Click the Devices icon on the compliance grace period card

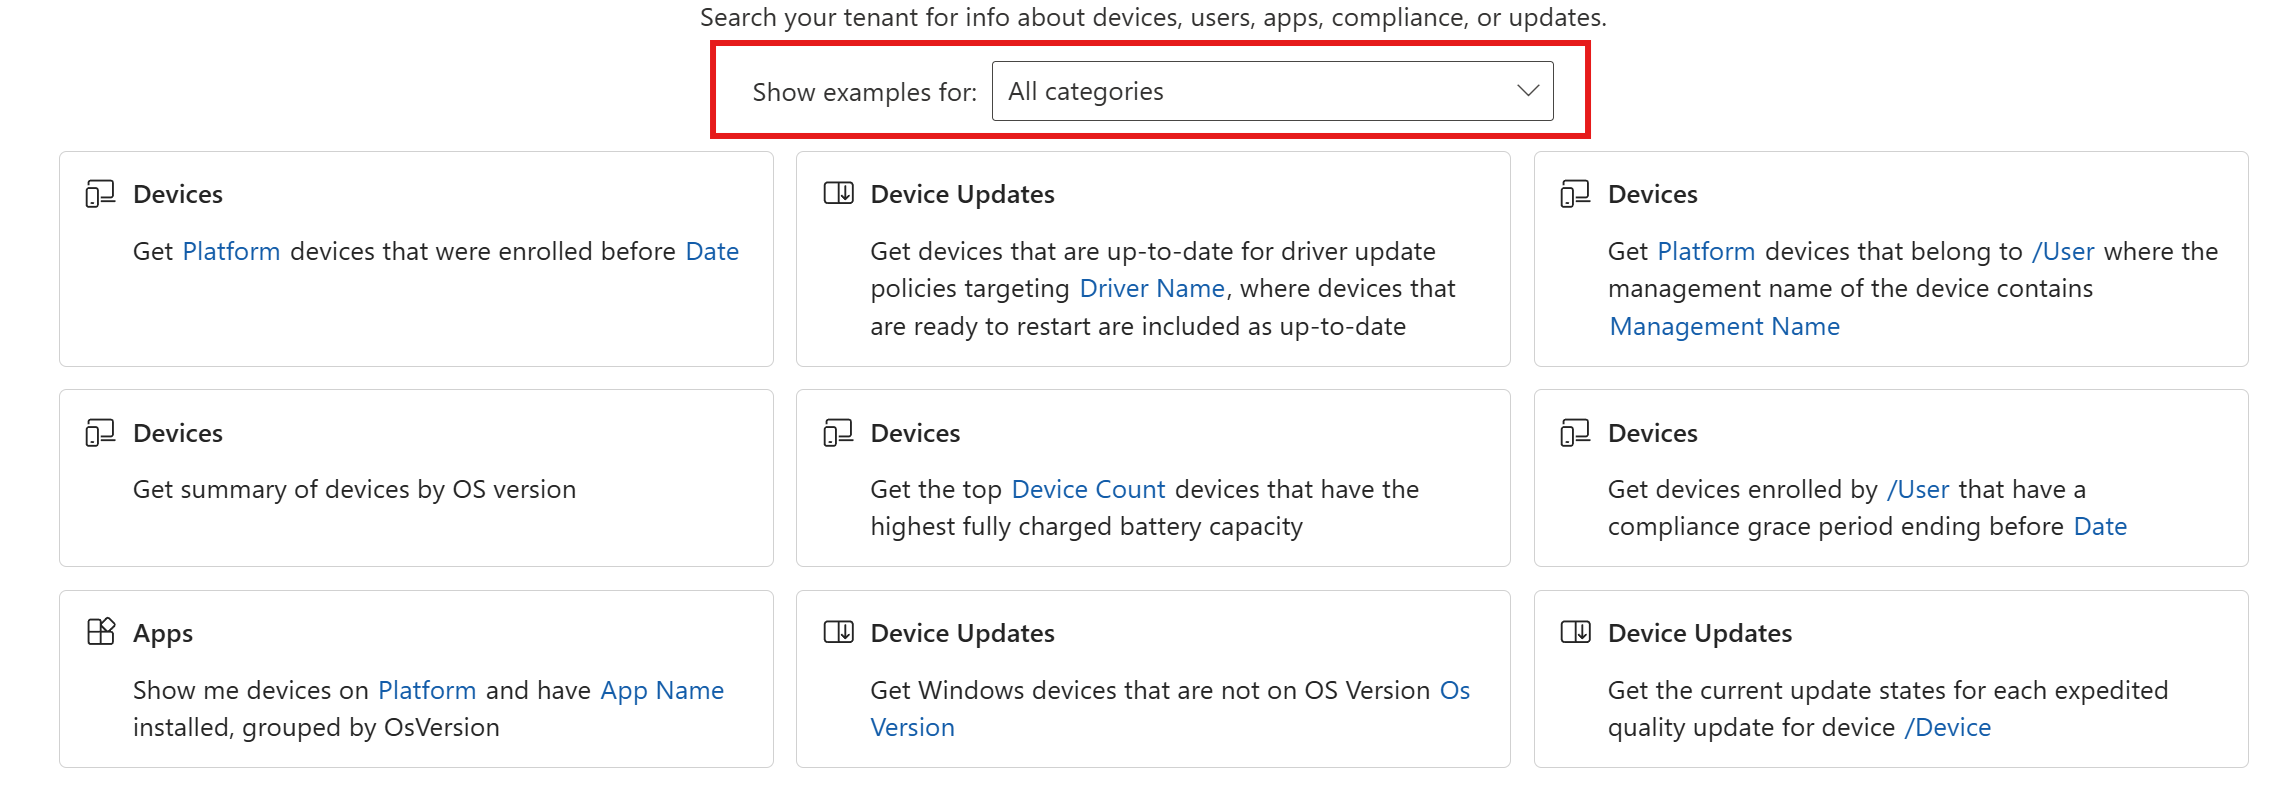(x=1575, y=433)
